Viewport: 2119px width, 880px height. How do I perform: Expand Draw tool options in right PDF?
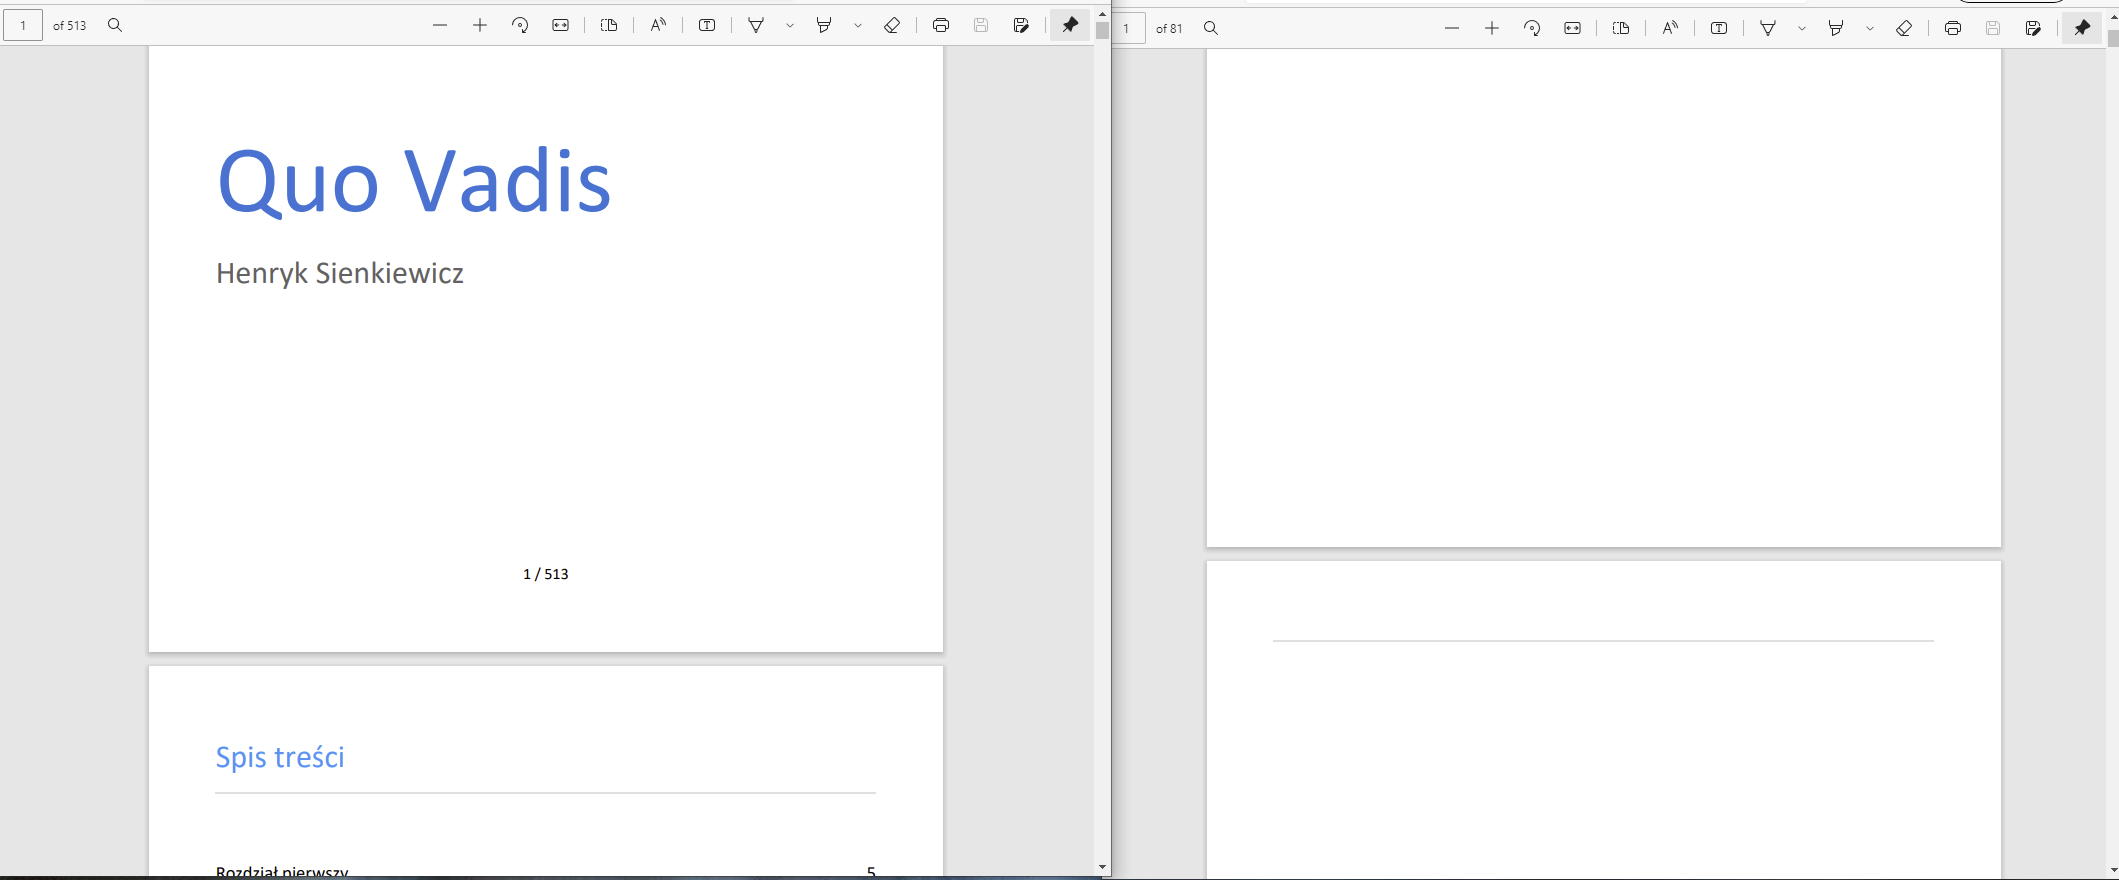[x=1802, y=28]
